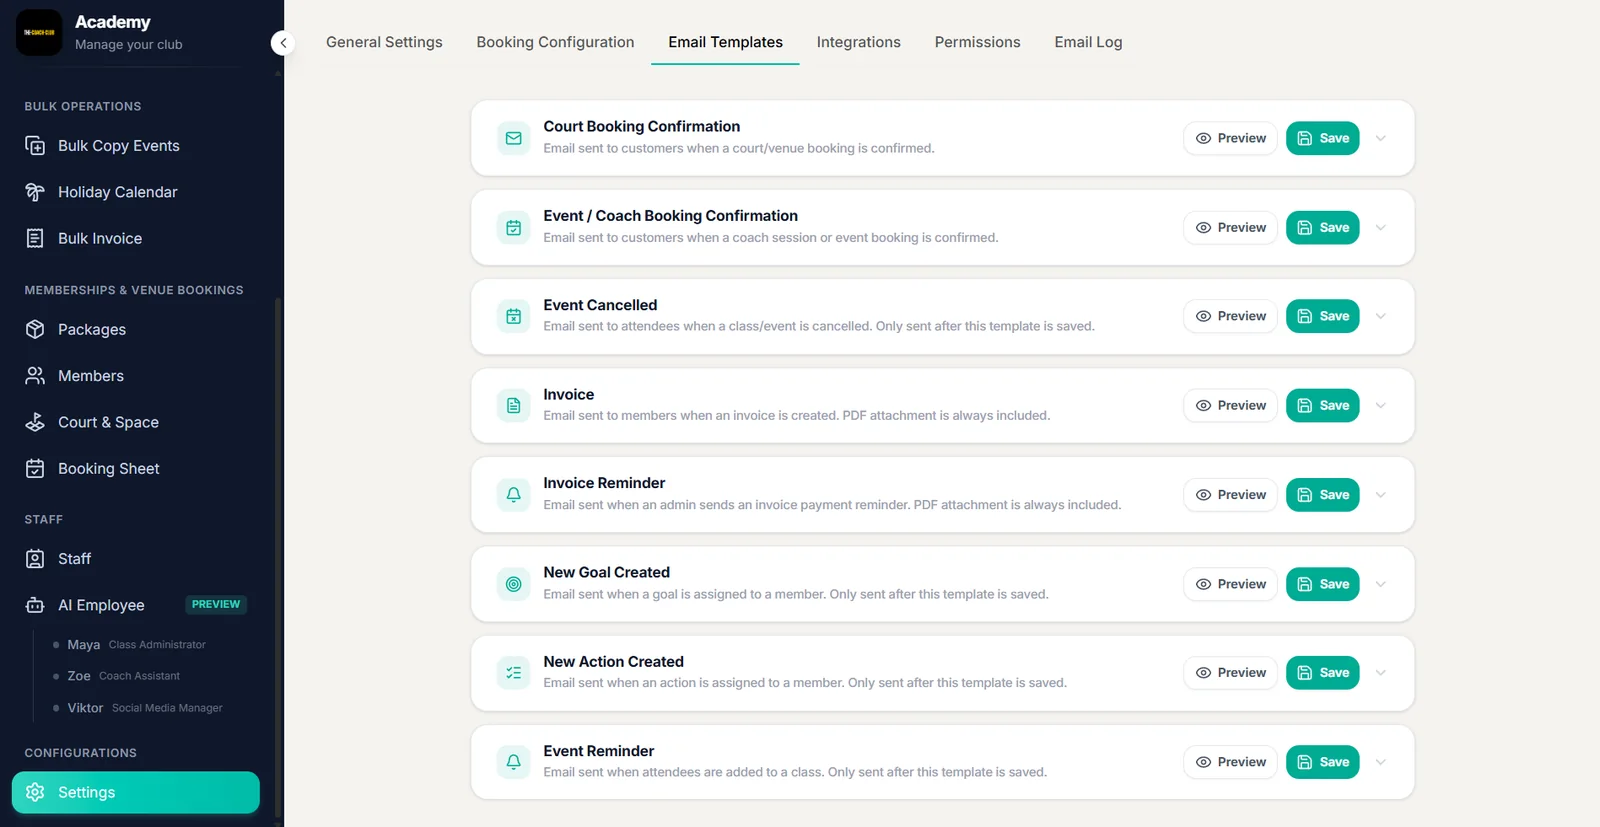Save the Invoice template
The height and width of the screenshot is (827, 1600).
1322,406
